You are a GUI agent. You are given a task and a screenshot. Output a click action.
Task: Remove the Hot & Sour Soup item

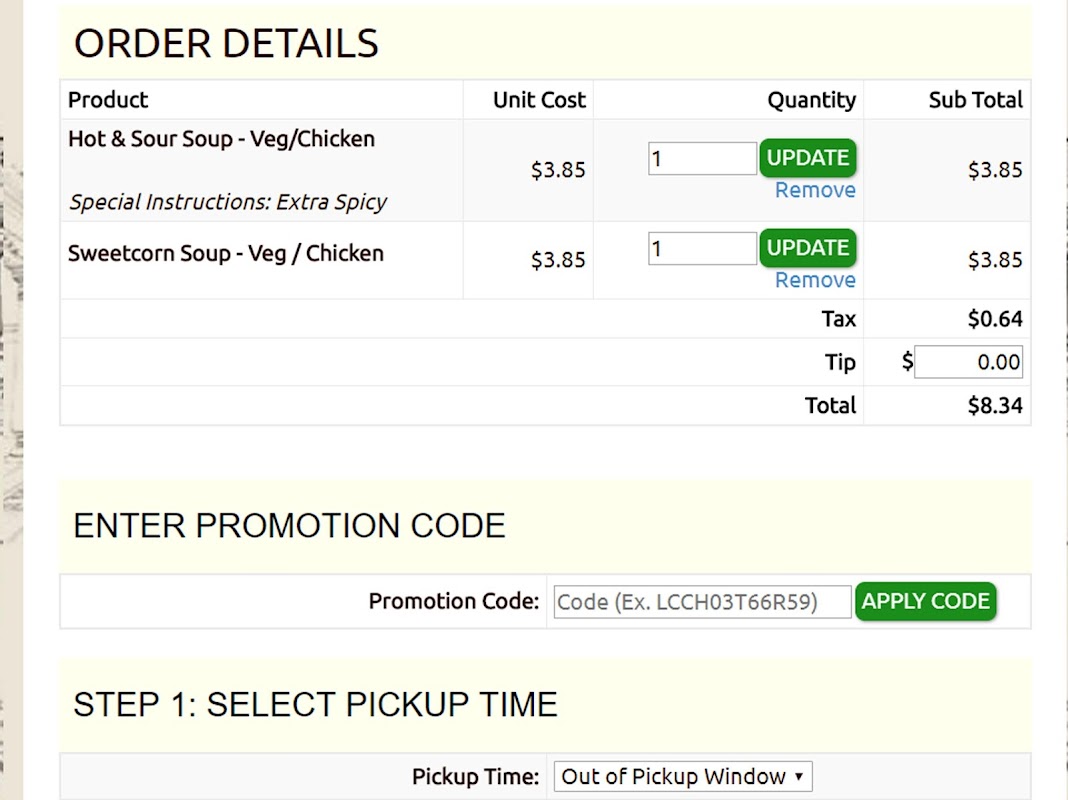tap(815, 190)
